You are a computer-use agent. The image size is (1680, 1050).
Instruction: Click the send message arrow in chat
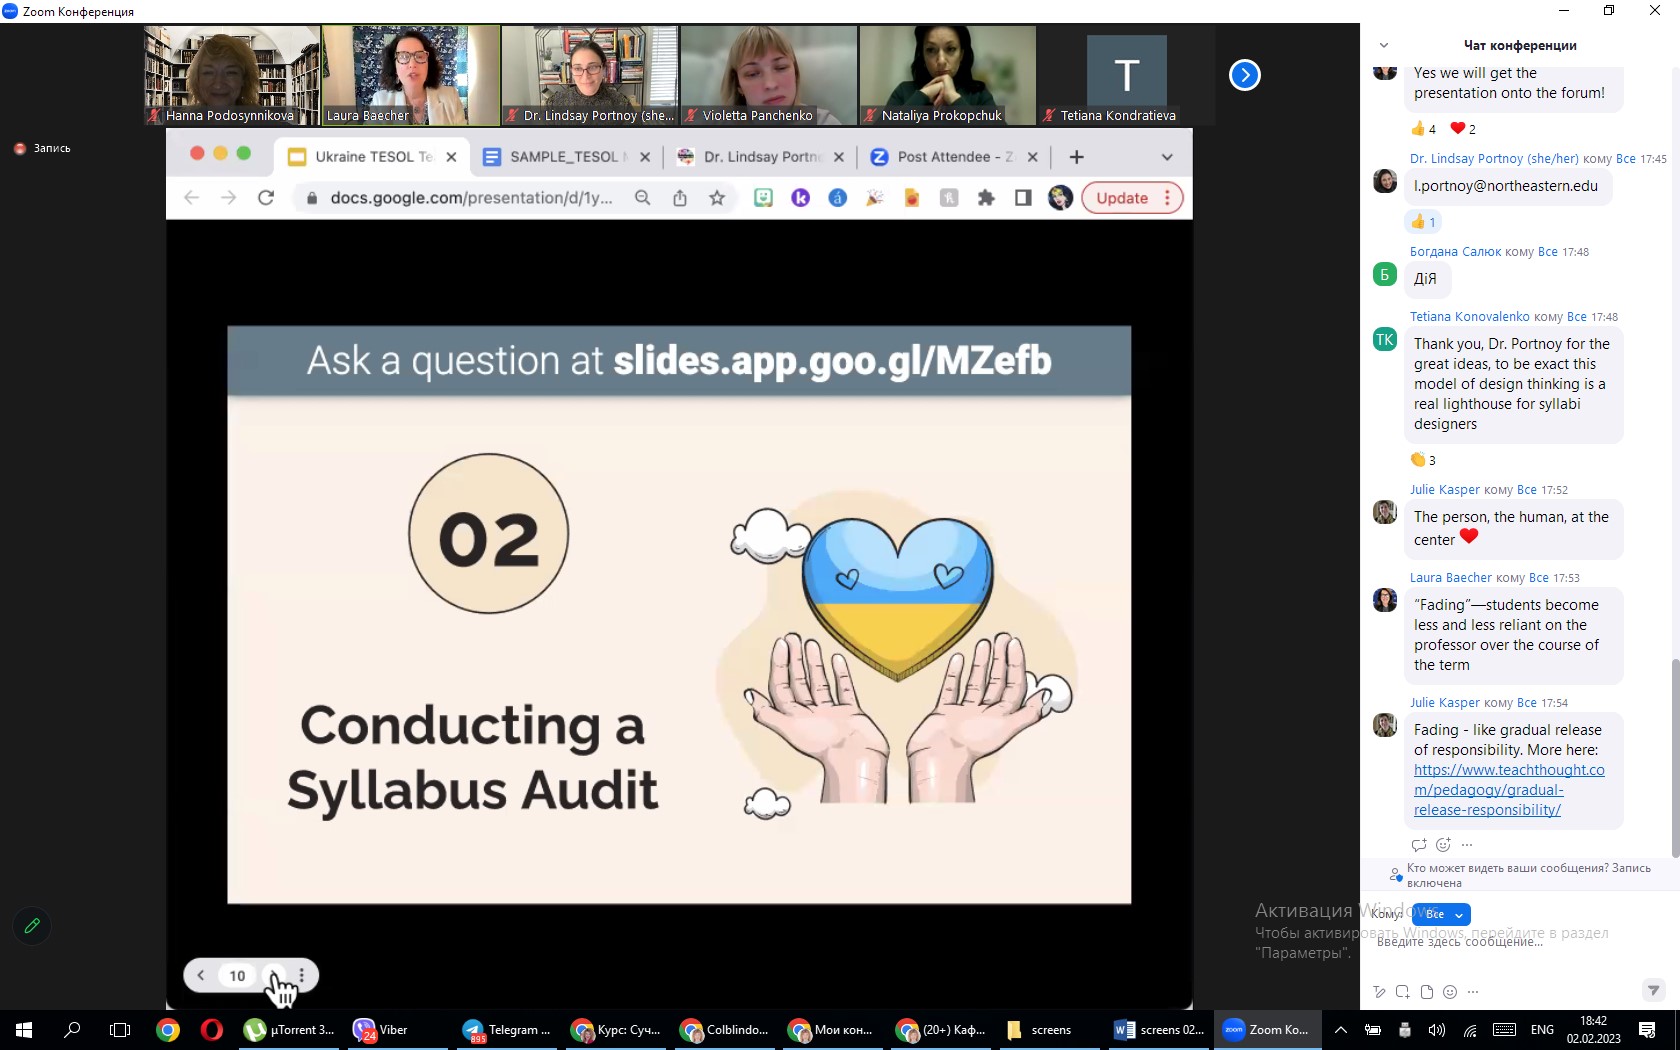coord(1652,990)
